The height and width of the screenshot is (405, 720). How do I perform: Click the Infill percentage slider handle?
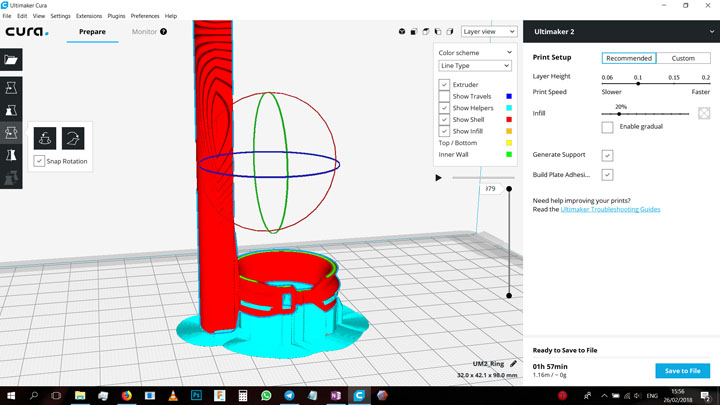coord(619,114)
